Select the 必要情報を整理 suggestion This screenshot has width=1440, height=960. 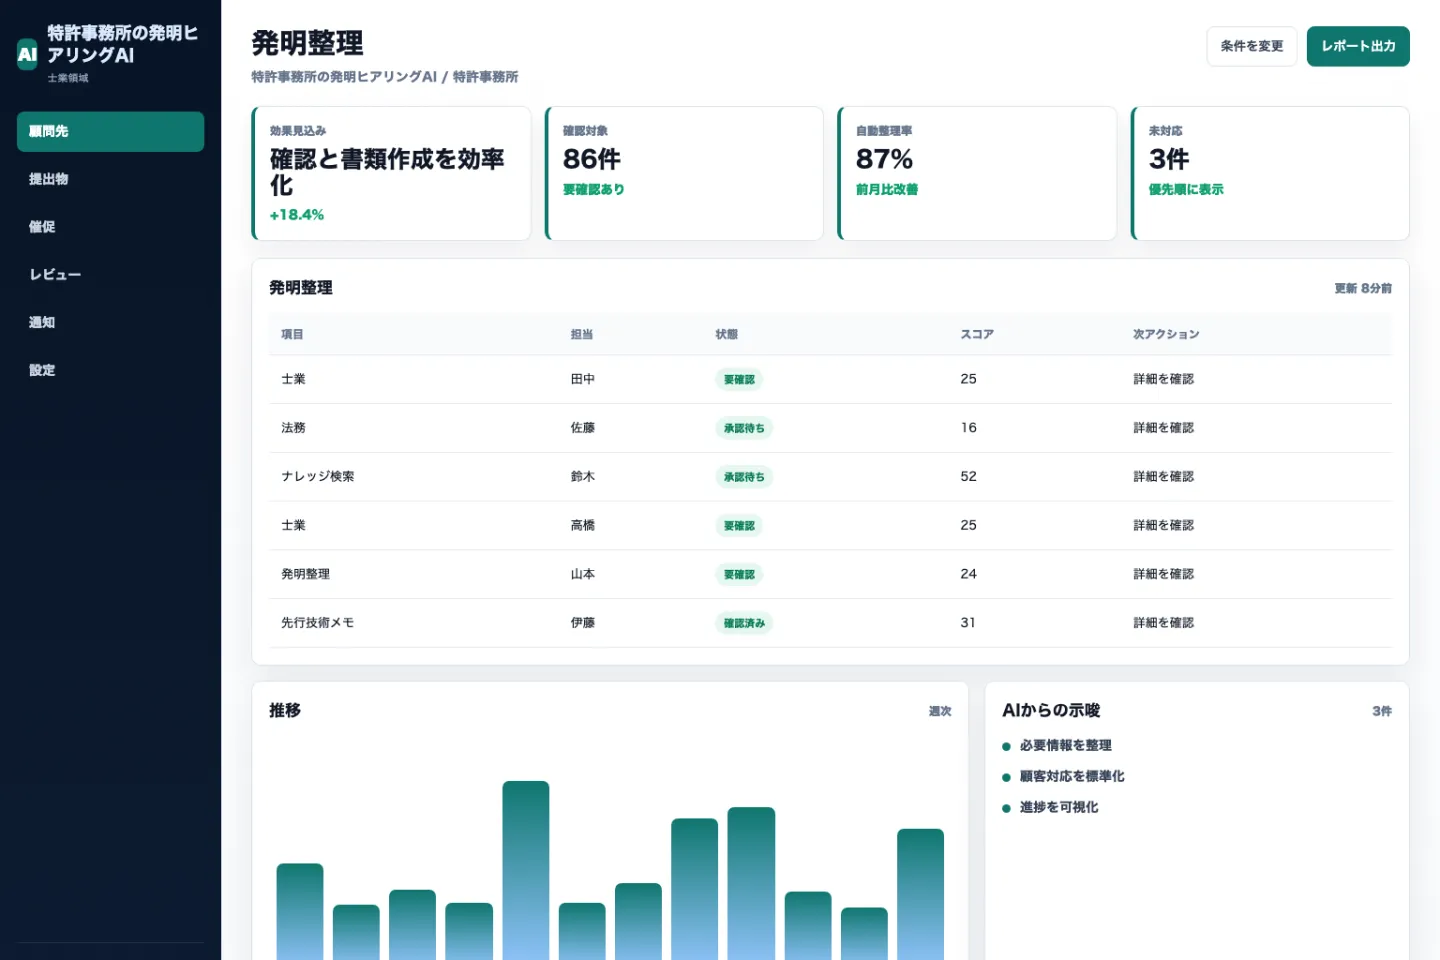1065,746
